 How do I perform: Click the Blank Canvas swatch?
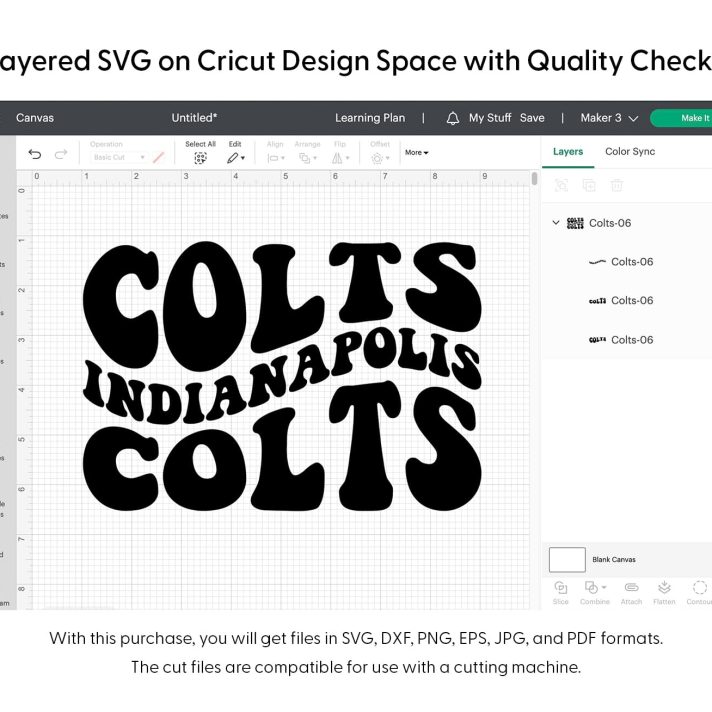click(567, 559)
